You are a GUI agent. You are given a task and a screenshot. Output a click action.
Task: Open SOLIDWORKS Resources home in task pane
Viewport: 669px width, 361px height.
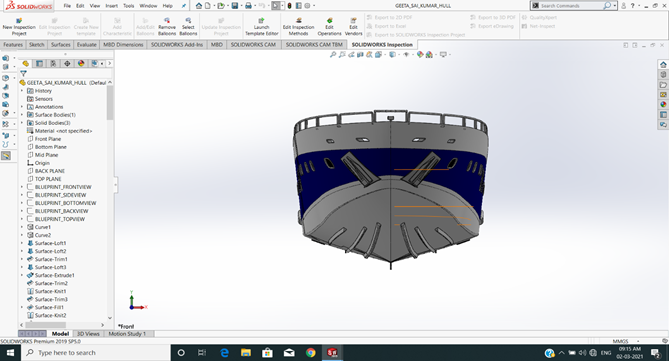tap(663, 64)
